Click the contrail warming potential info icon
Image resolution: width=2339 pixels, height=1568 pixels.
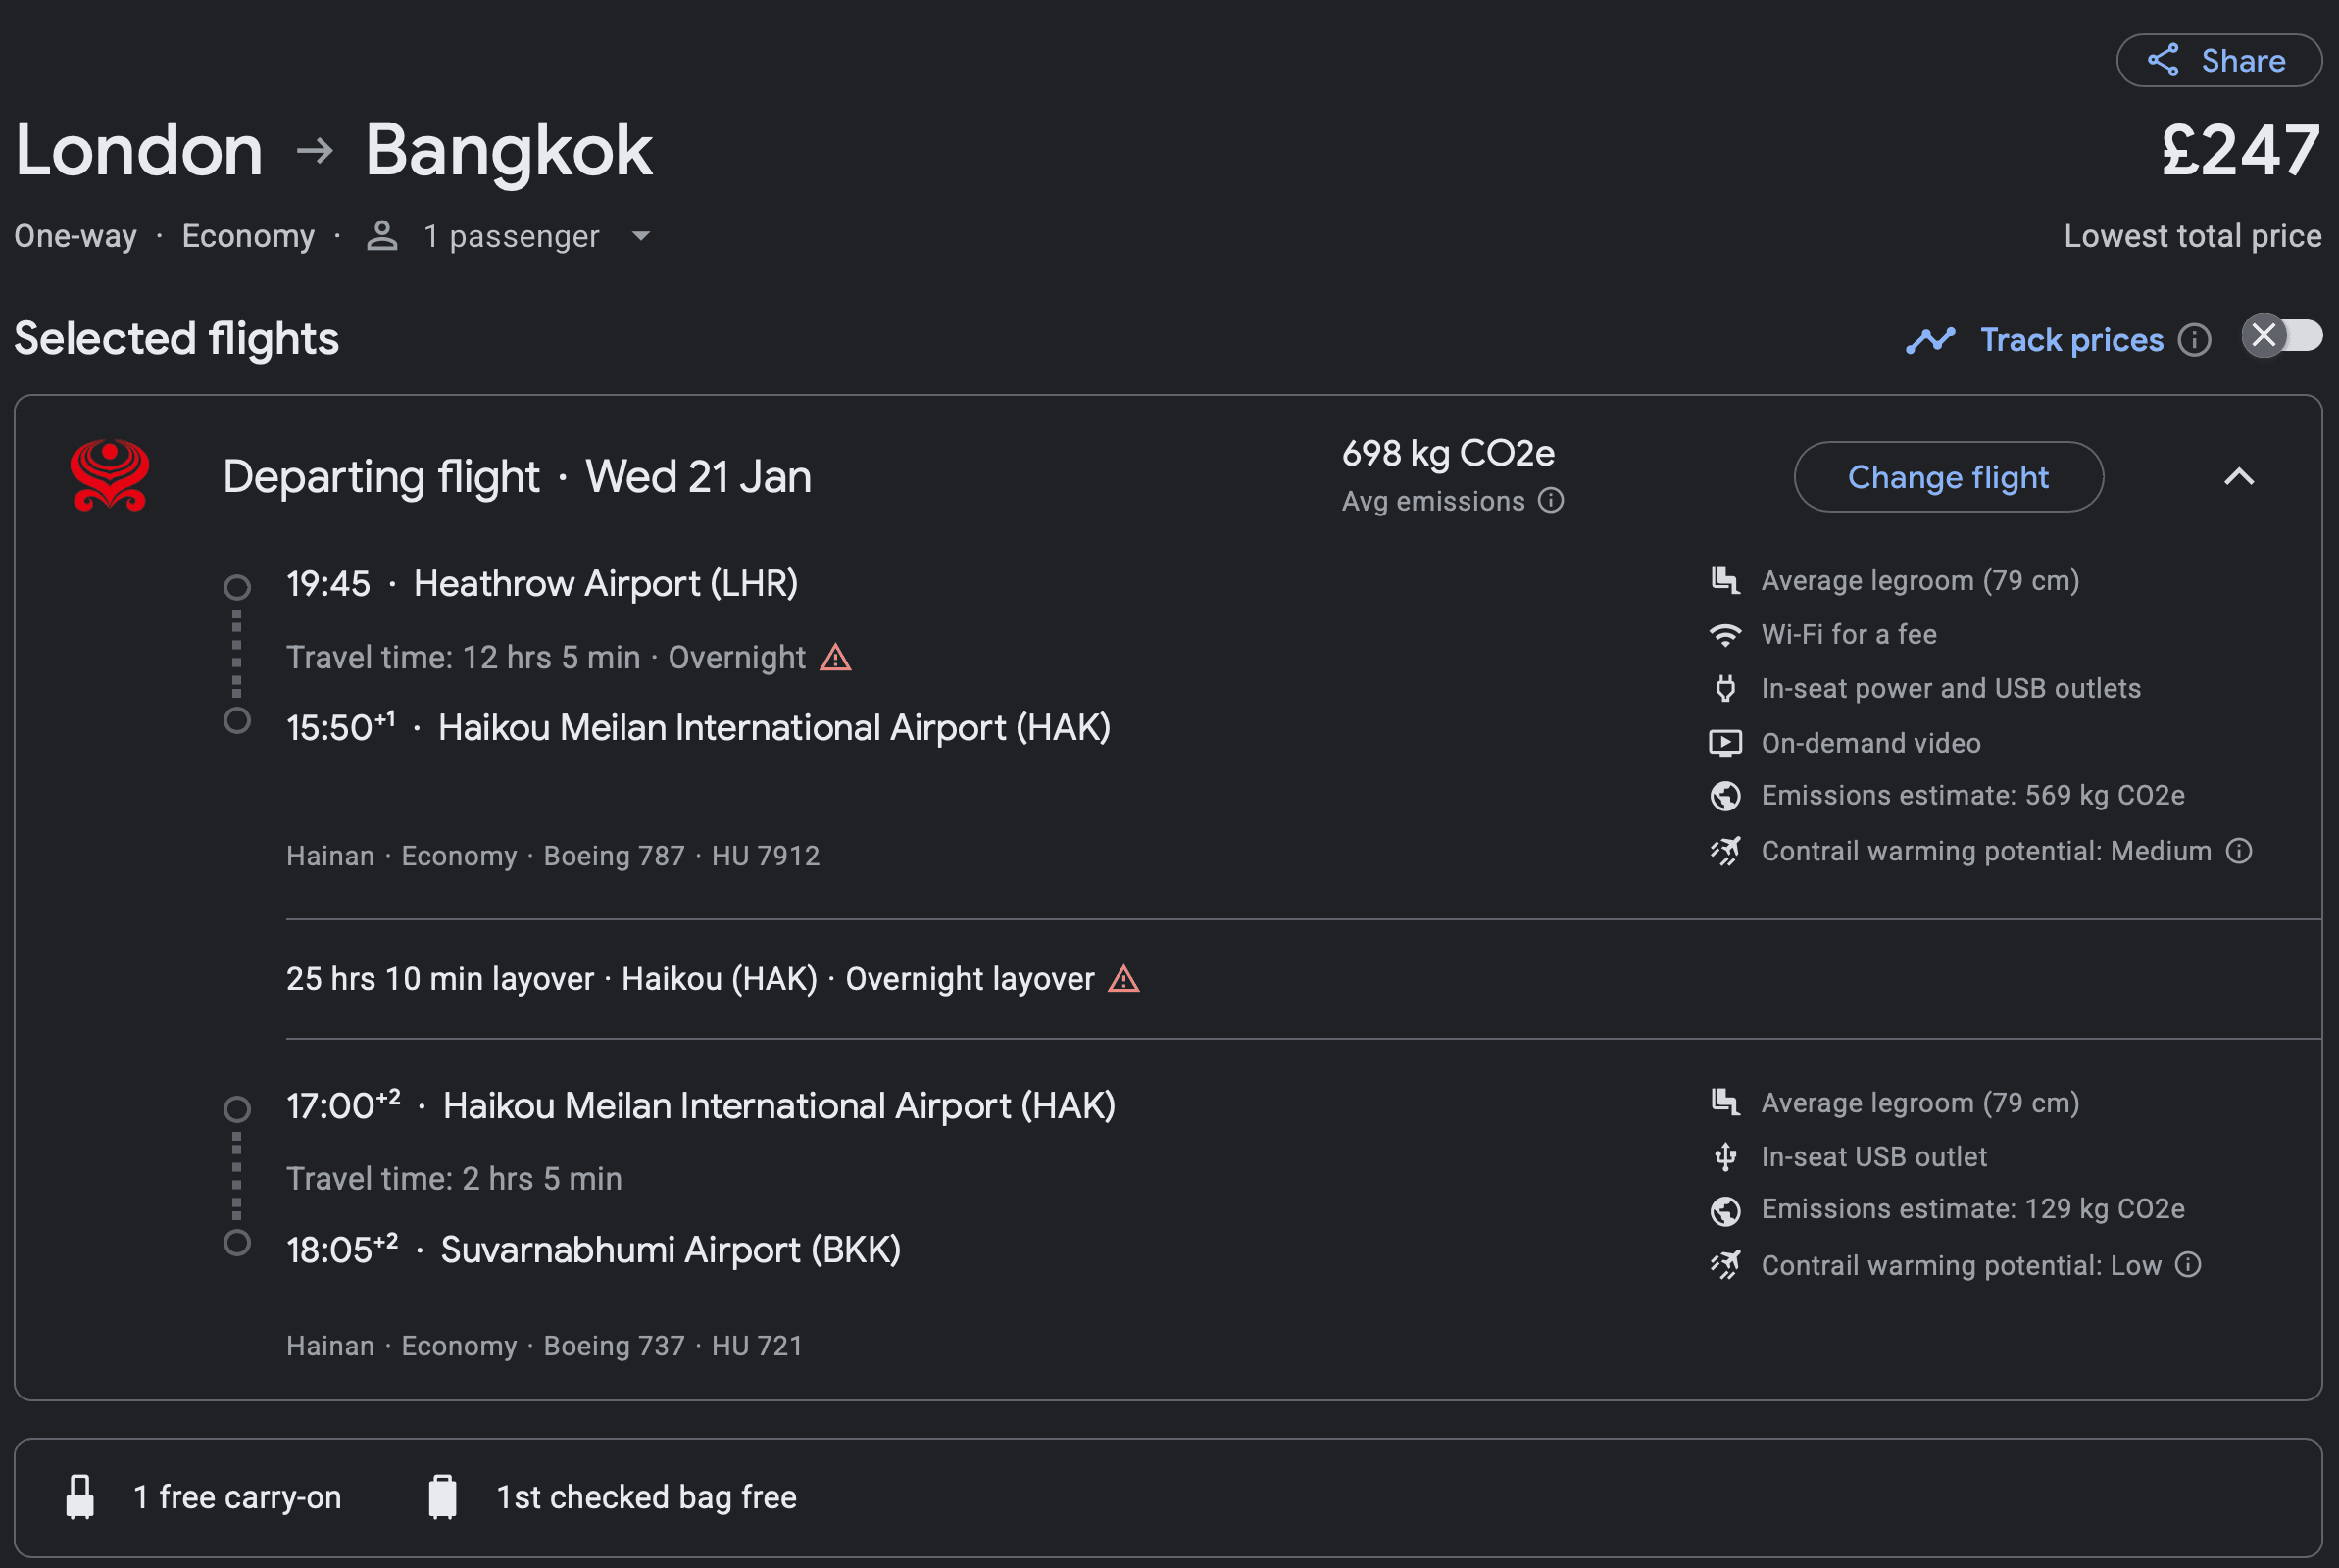(x=2240, y=851)
